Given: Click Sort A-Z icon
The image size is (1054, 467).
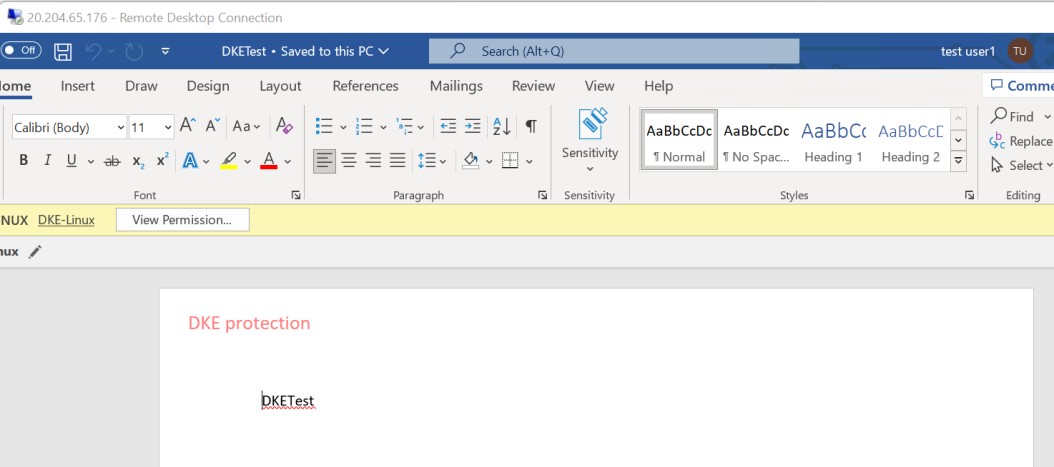Looking at the screenshot, I should click(501, 126).
